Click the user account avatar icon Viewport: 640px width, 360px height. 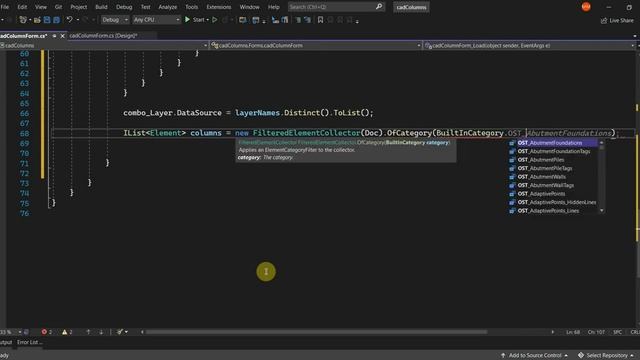(x=586, y=7)
